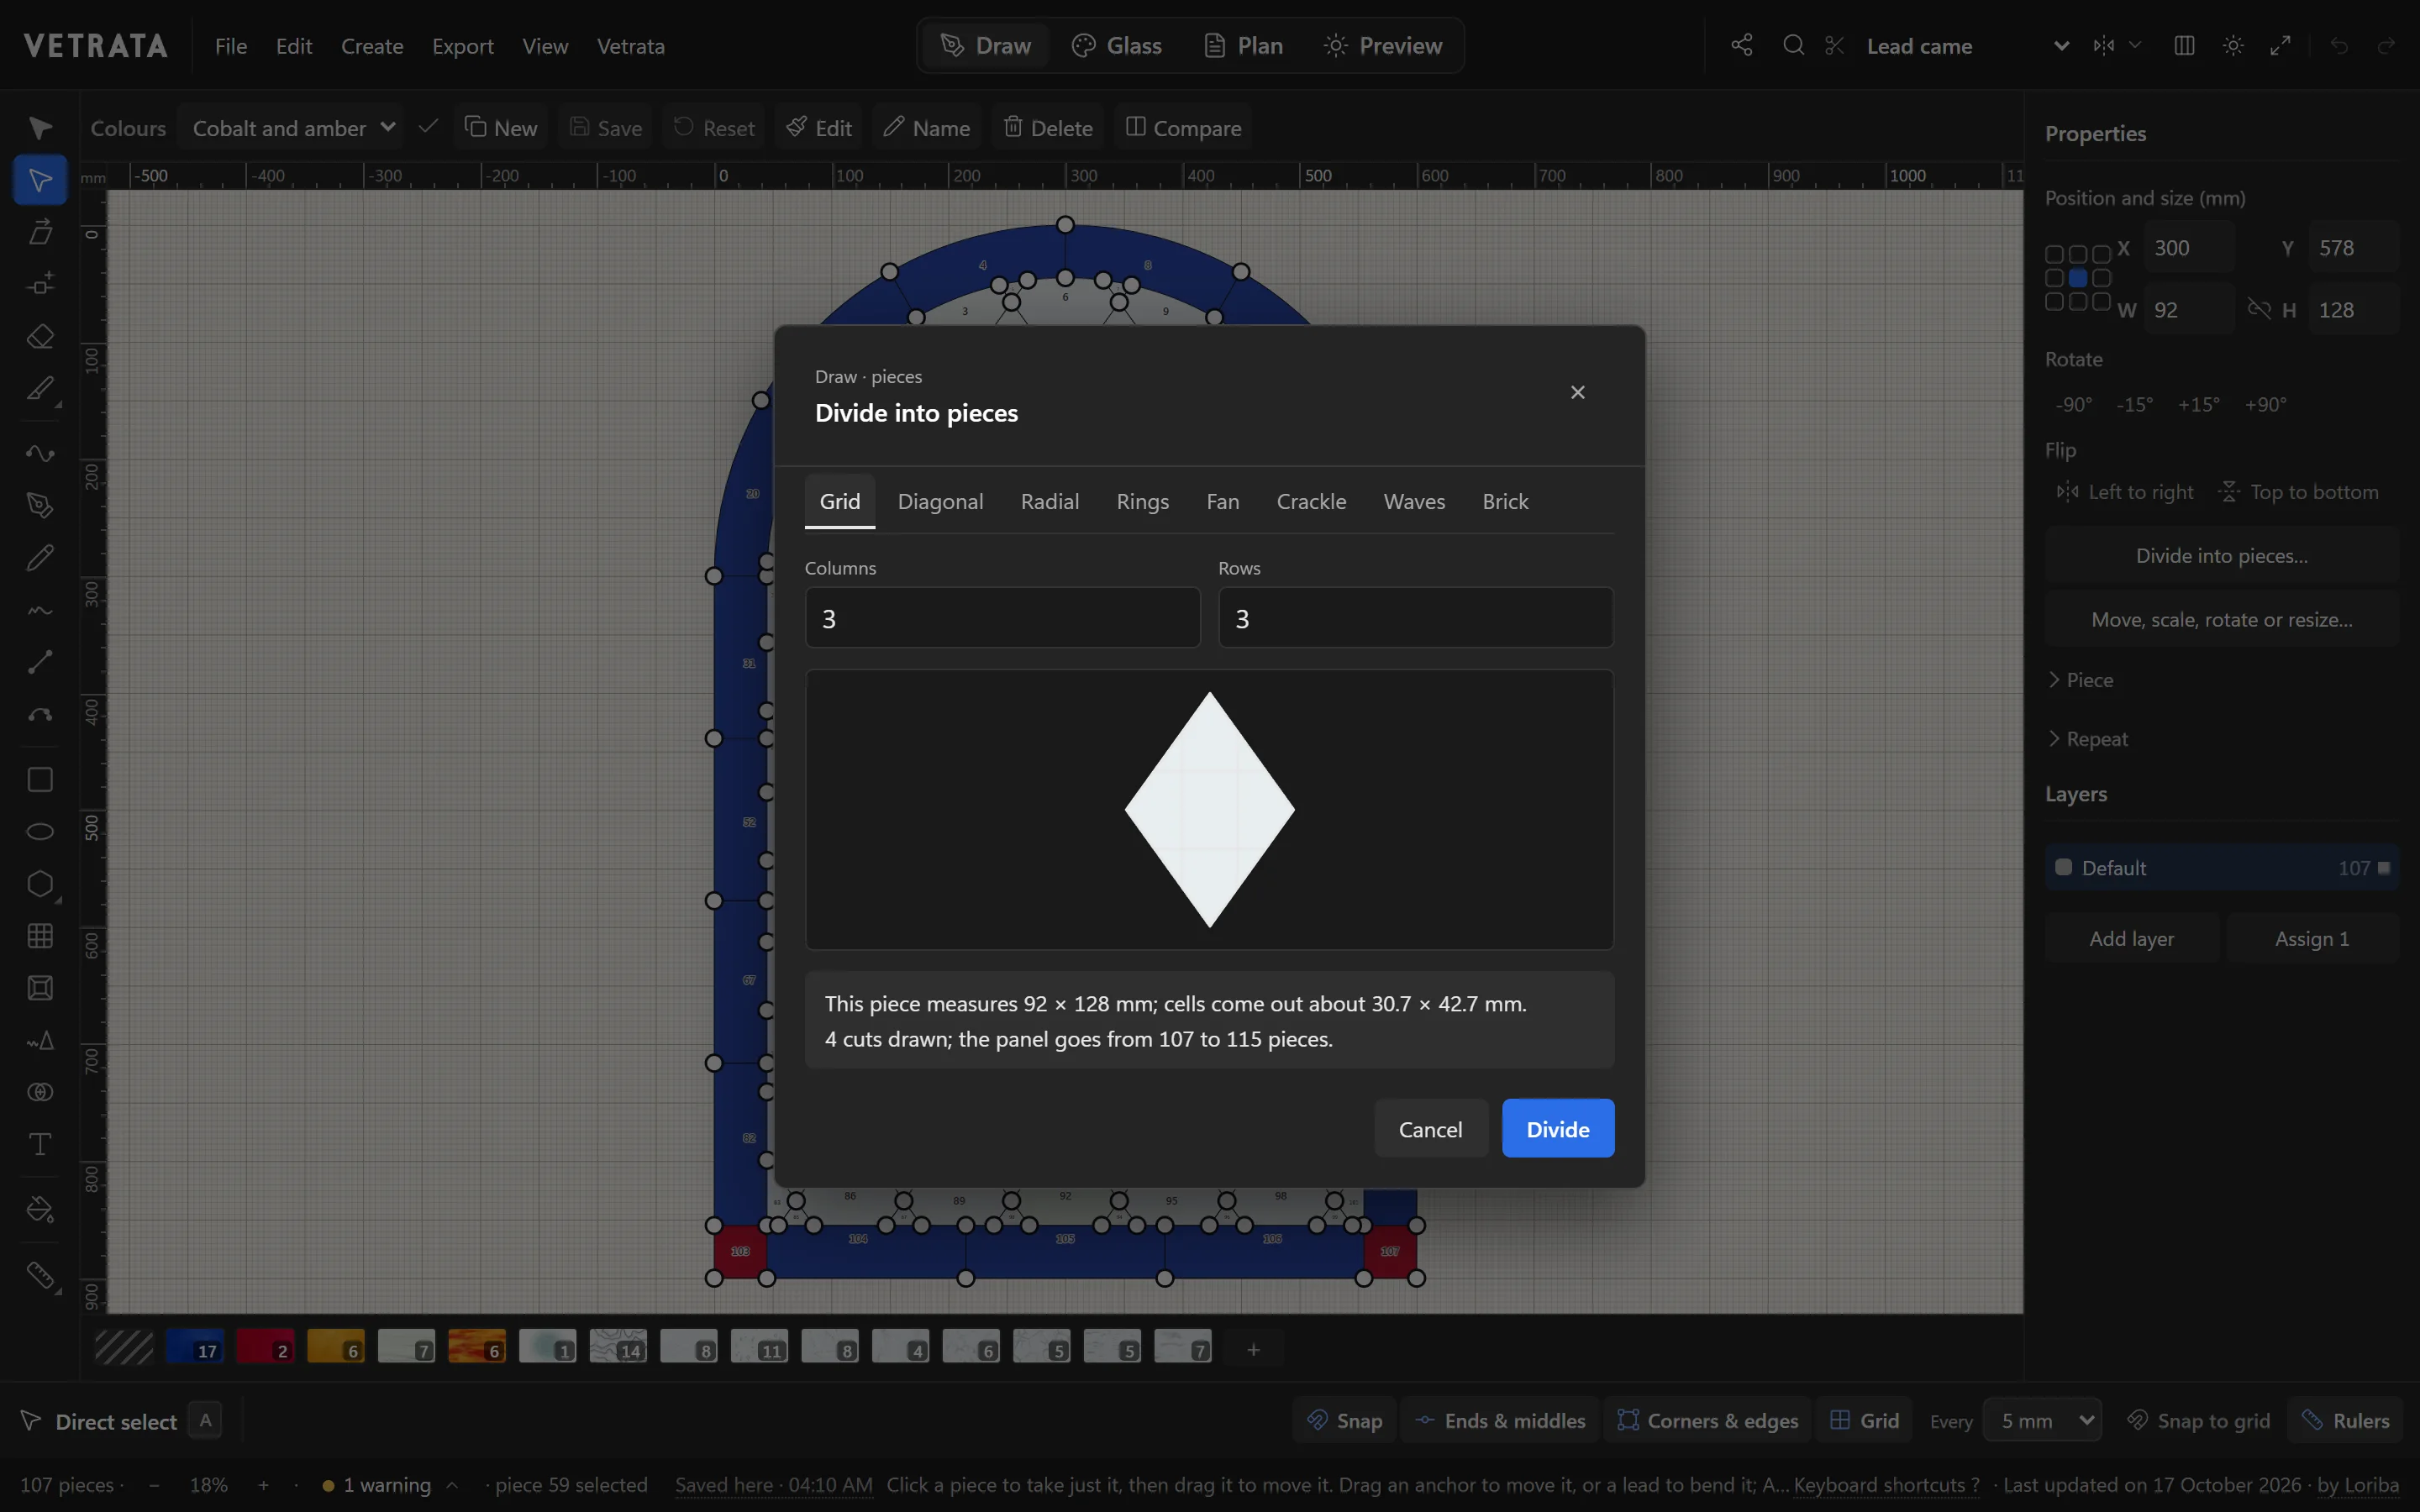This screenshot has height=1512, width=2420.
Task: Click the Add layer button
Action: (x=2131, y=939)
